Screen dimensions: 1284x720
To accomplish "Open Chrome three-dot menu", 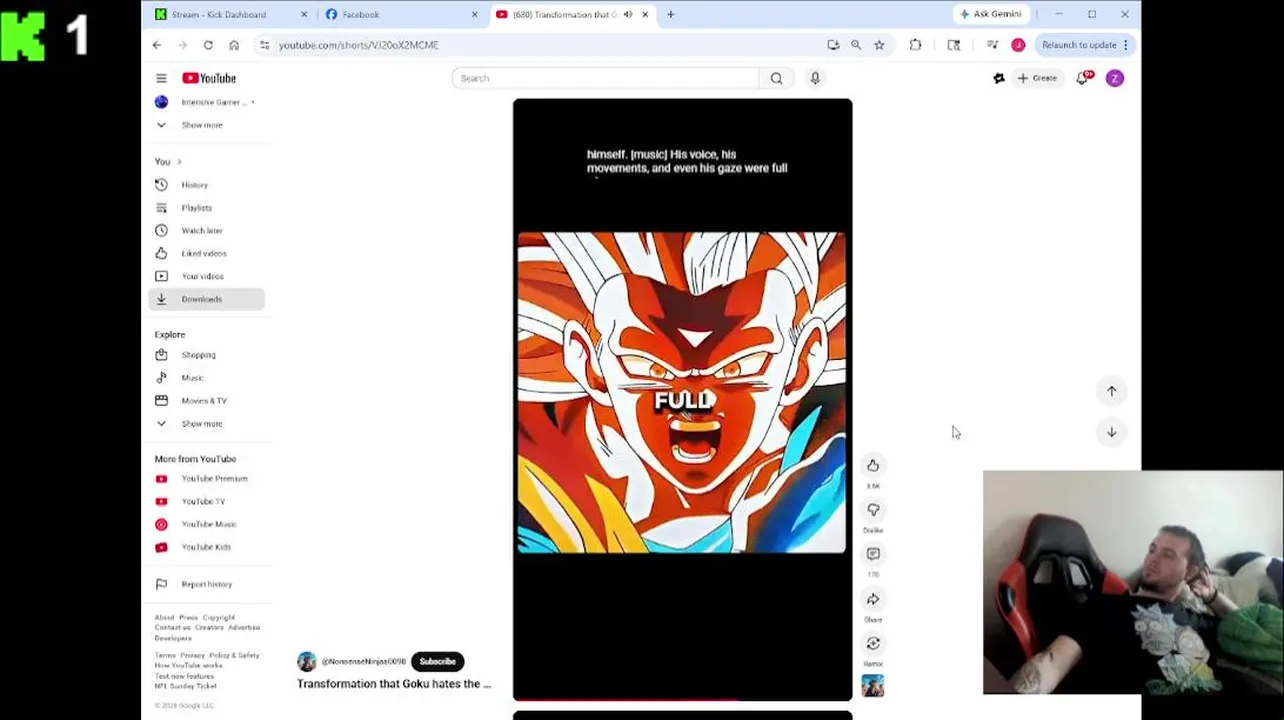I will [x=1126, y=45].
